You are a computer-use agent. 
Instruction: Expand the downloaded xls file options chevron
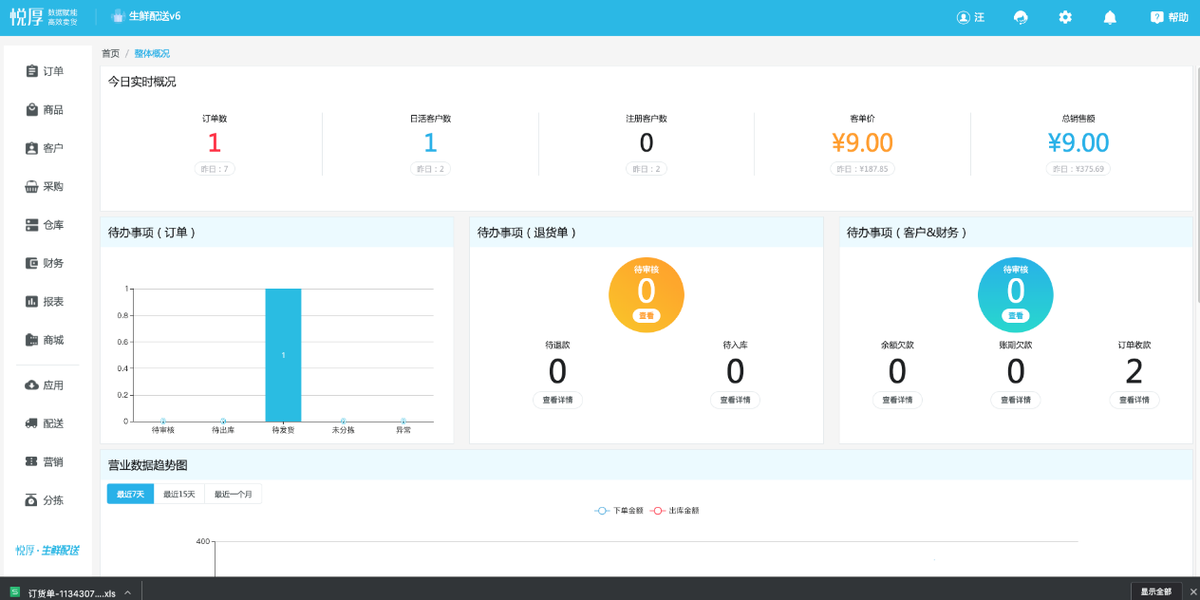pos(128,593)
